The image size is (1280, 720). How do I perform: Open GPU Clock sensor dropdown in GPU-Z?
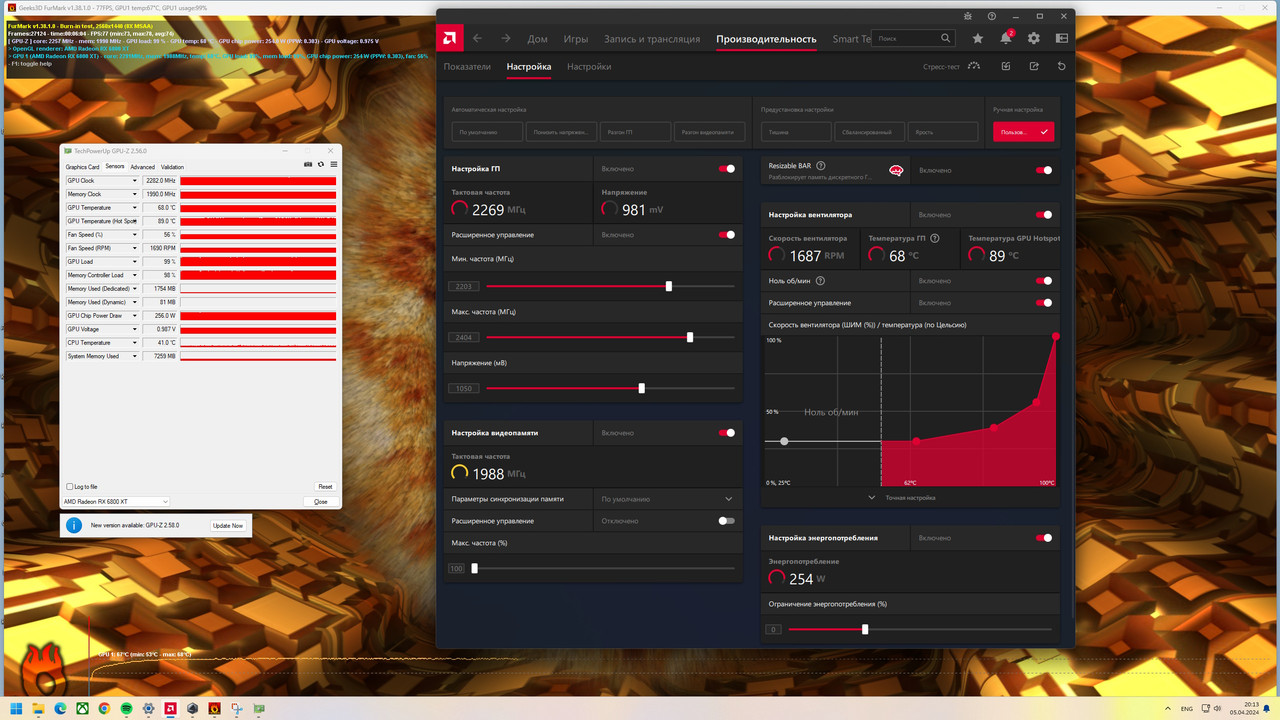(x=135, y=181)
